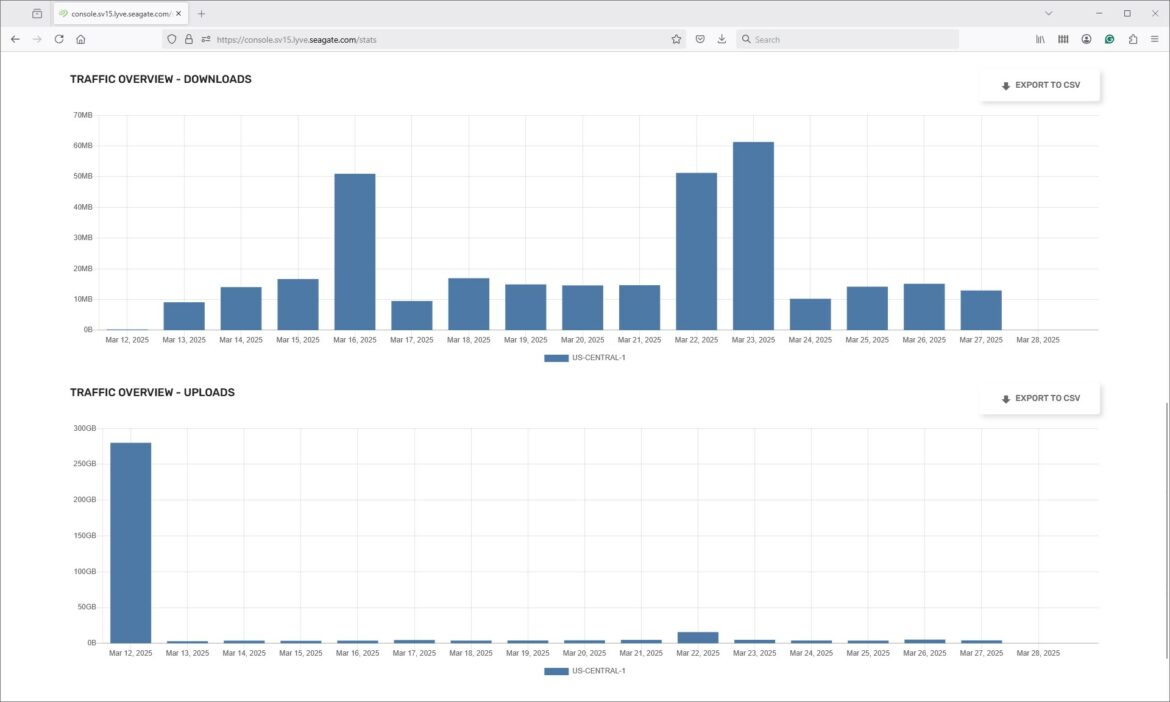Click the browser Back arrow
1170x702 pixels.
15,39
